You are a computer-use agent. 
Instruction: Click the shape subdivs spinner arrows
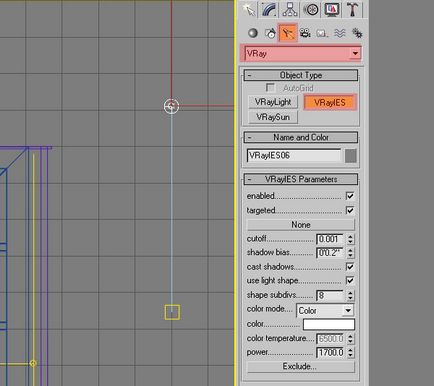pyautogui.click(x=350, y=295)
